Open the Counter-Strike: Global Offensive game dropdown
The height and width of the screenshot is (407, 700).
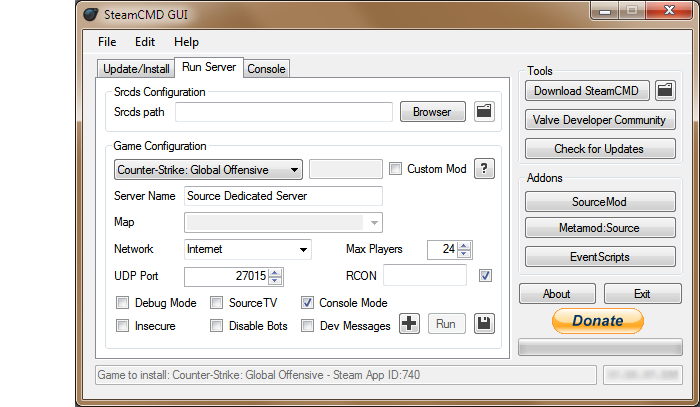pyautogui.click(x=208, y=170)
